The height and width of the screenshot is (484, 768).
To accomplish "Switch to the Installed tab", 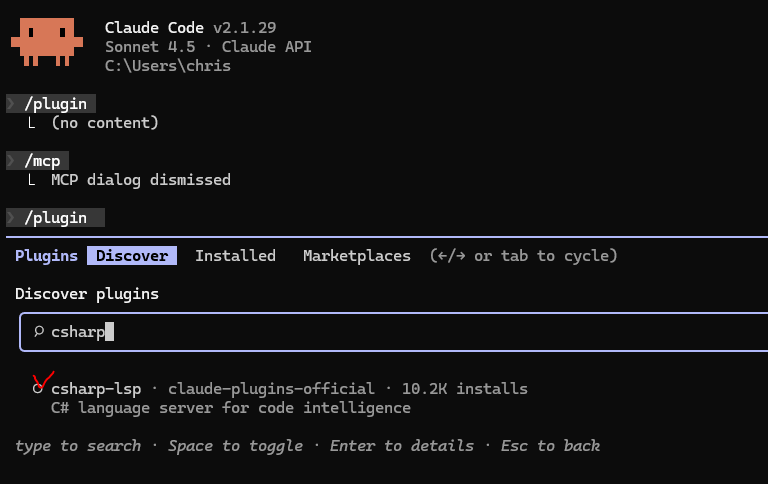I will click(x=235, y=256).
